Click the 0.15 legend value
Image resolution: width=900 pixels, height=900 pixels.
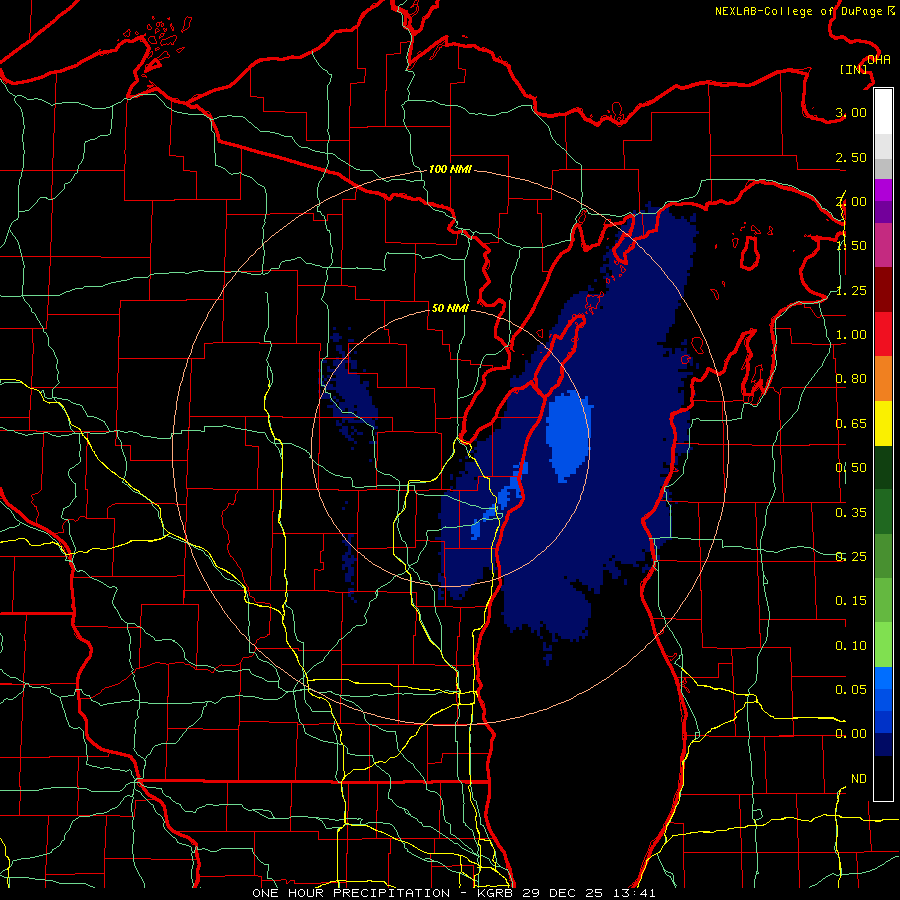pyautogui.click(x=851, y=601)
